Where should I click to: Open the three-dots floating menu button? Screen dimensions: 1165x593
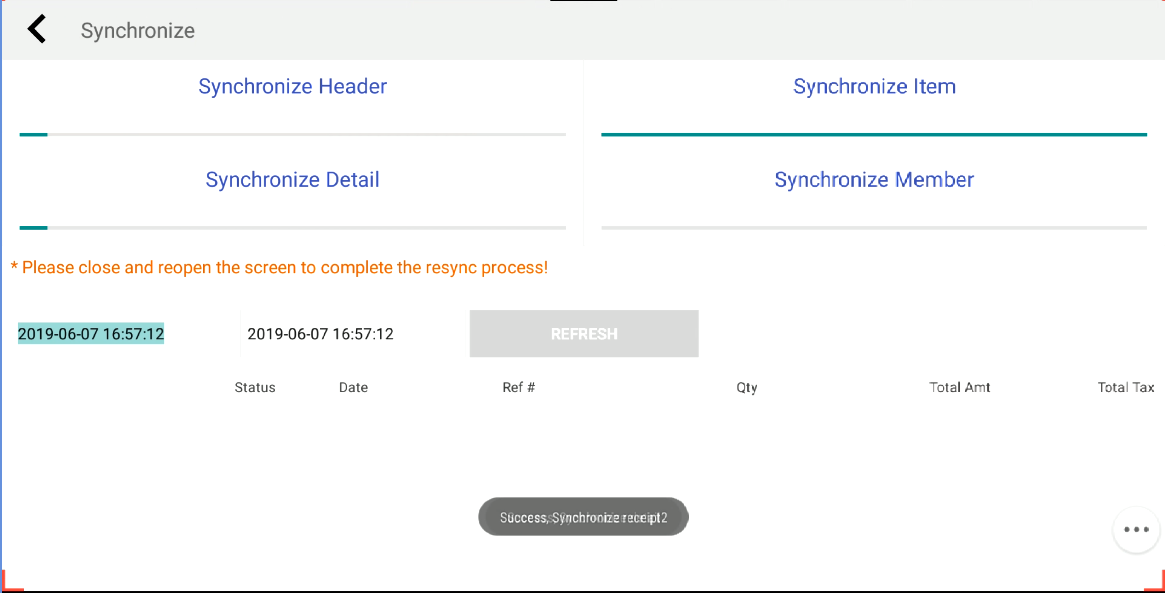click(x=1136, y=529)
